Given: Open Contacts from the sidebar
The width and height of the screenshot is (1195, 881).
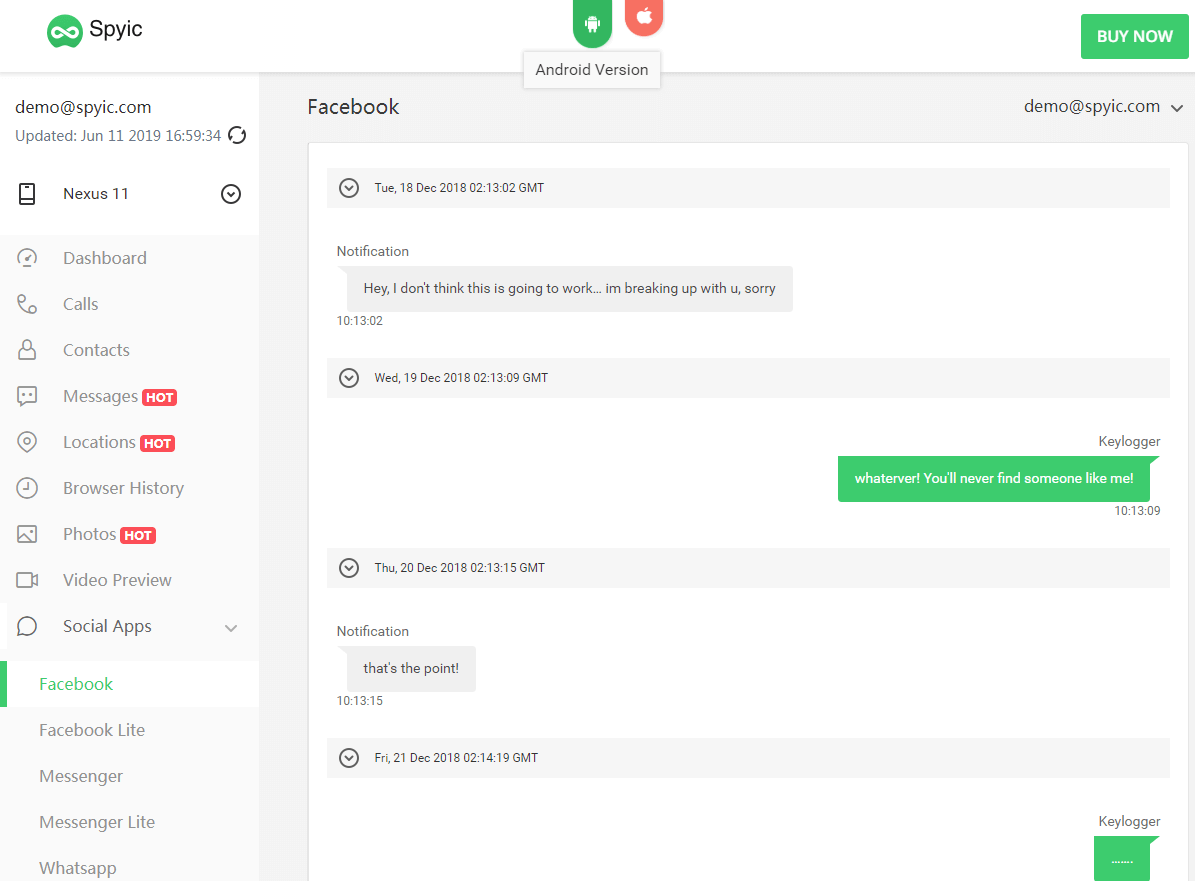Looking at the screenshot, I should click(x=96, y=349).
